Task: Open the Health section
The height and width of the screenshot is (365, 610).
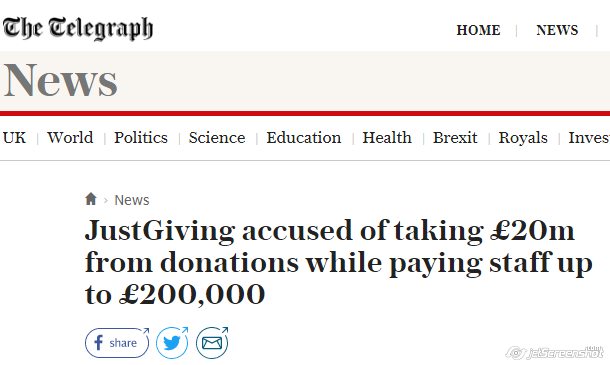Action: [387, 138]
